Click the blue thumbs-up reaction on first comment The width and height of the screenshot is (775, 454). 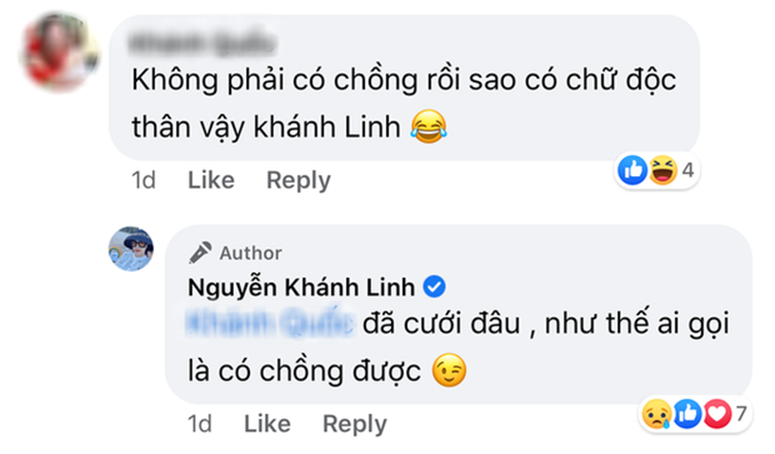pyautogui.click(x=634, y=171)
